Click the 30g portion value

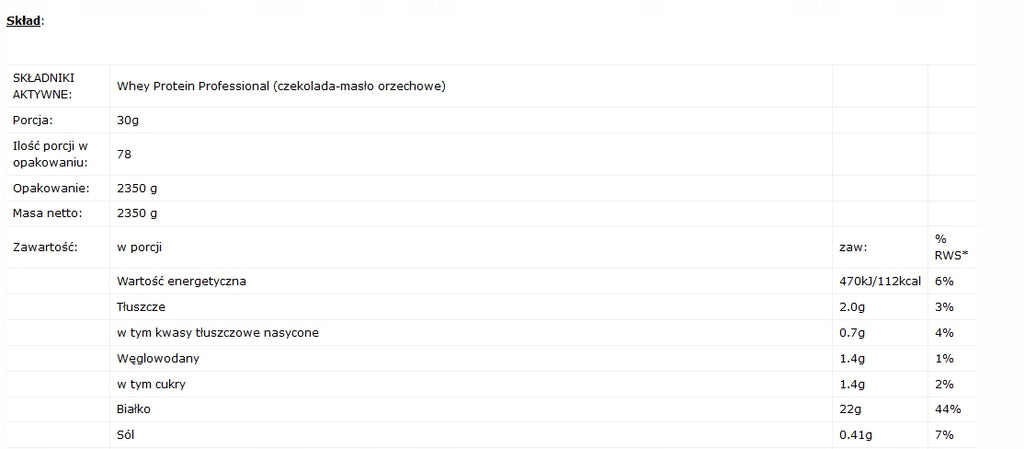point(128,120)
